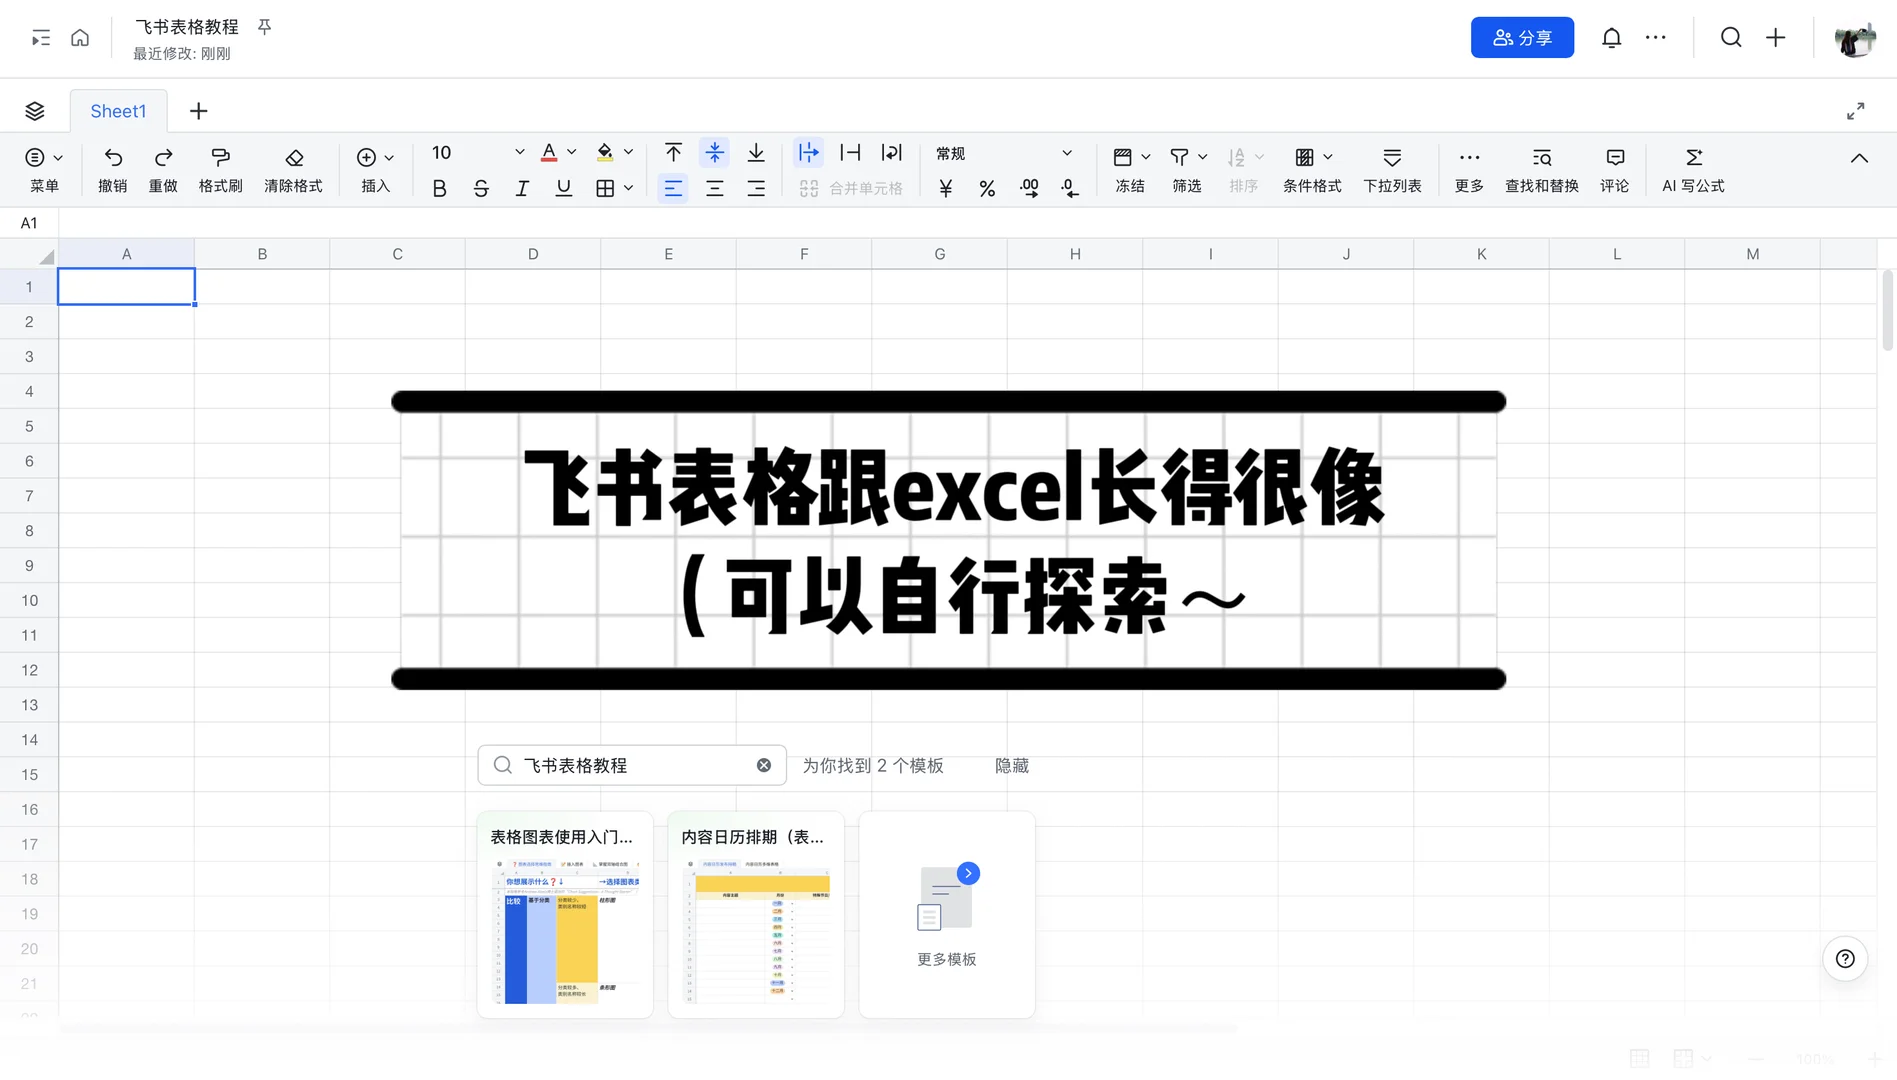Screen dimensions: 1897x1080
Task: Toggle right horizontal alignment
Action: pyautogui.click(x=756, y=188)
